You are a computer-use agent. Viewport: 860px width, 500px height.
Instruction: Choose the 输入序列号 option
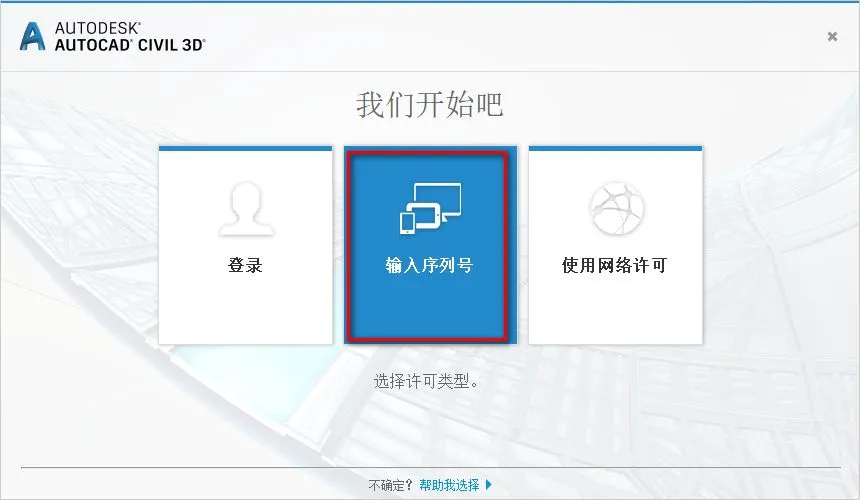pos(431,245)
